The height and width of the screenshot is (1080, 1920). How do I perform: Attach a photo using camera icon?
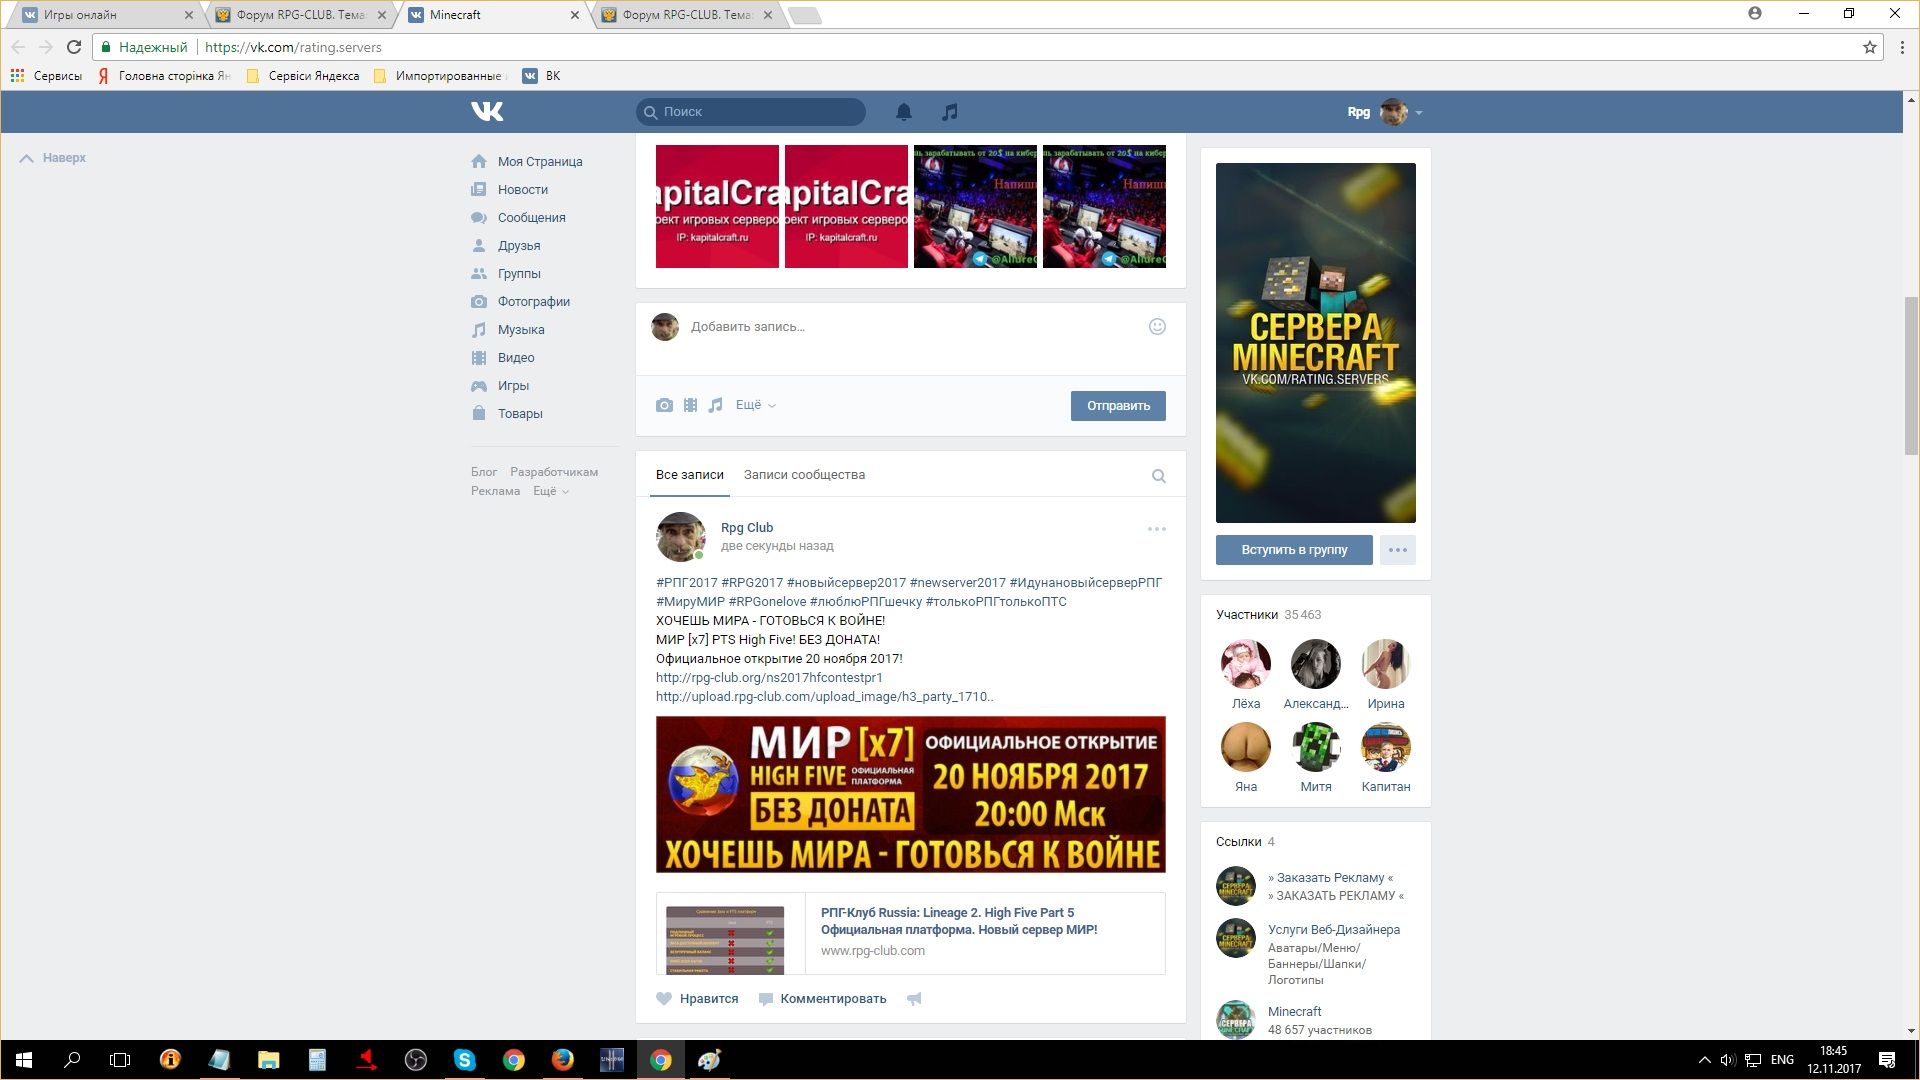pyautogui.click(x=664, y=405)
